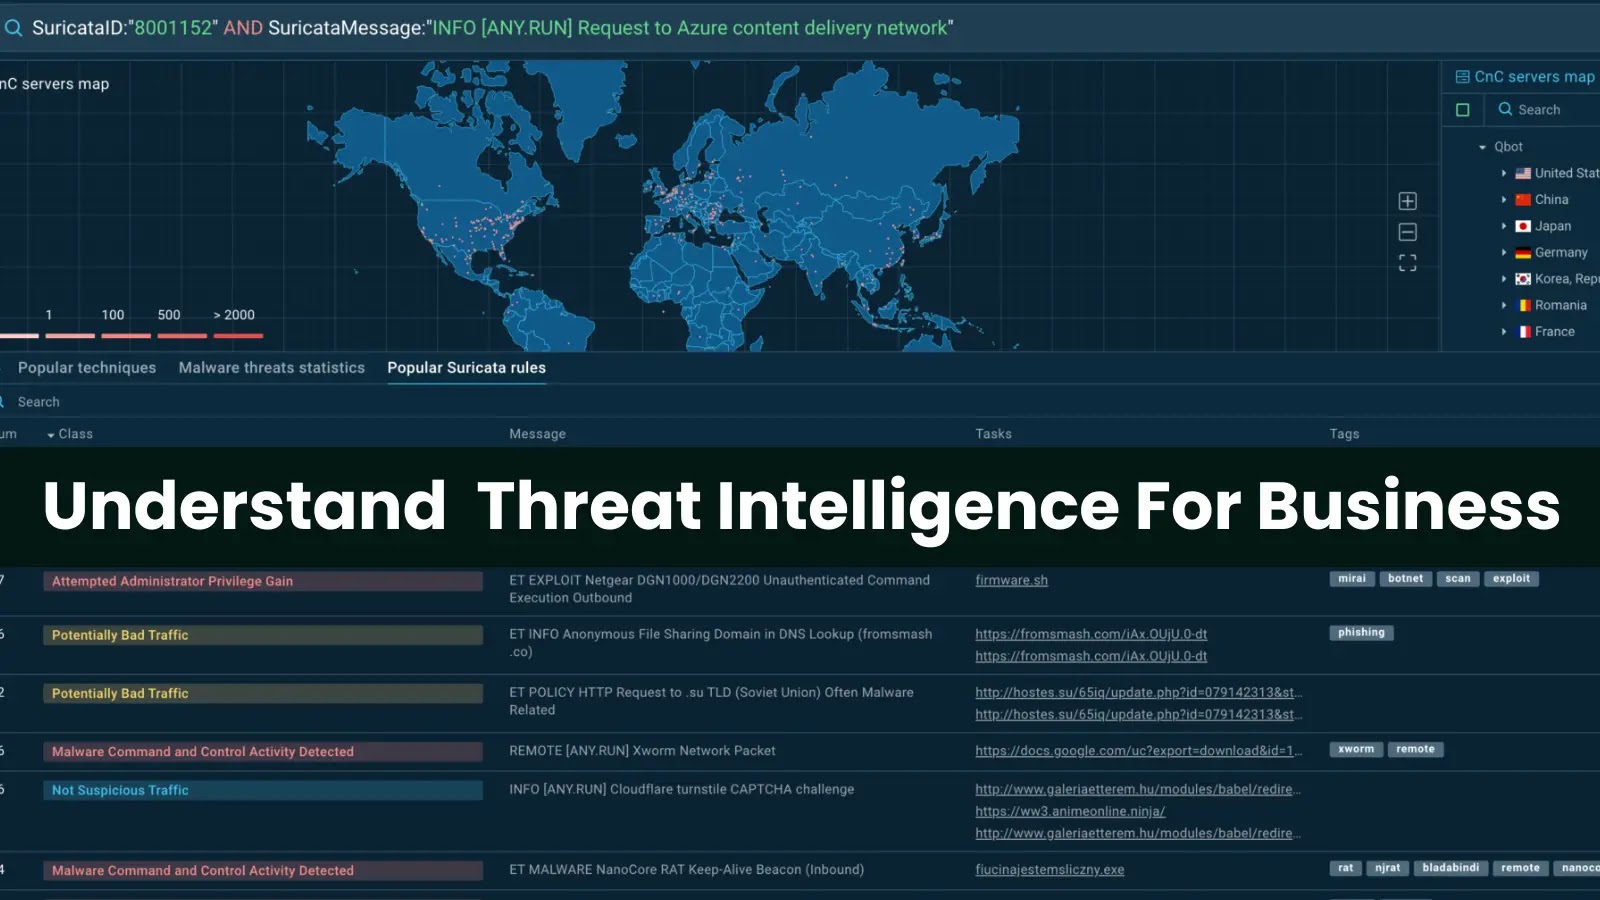This screenshot has width=1600, height=900.
Task: Click the Romania flag icon
Action: [x=1523, y=305]
